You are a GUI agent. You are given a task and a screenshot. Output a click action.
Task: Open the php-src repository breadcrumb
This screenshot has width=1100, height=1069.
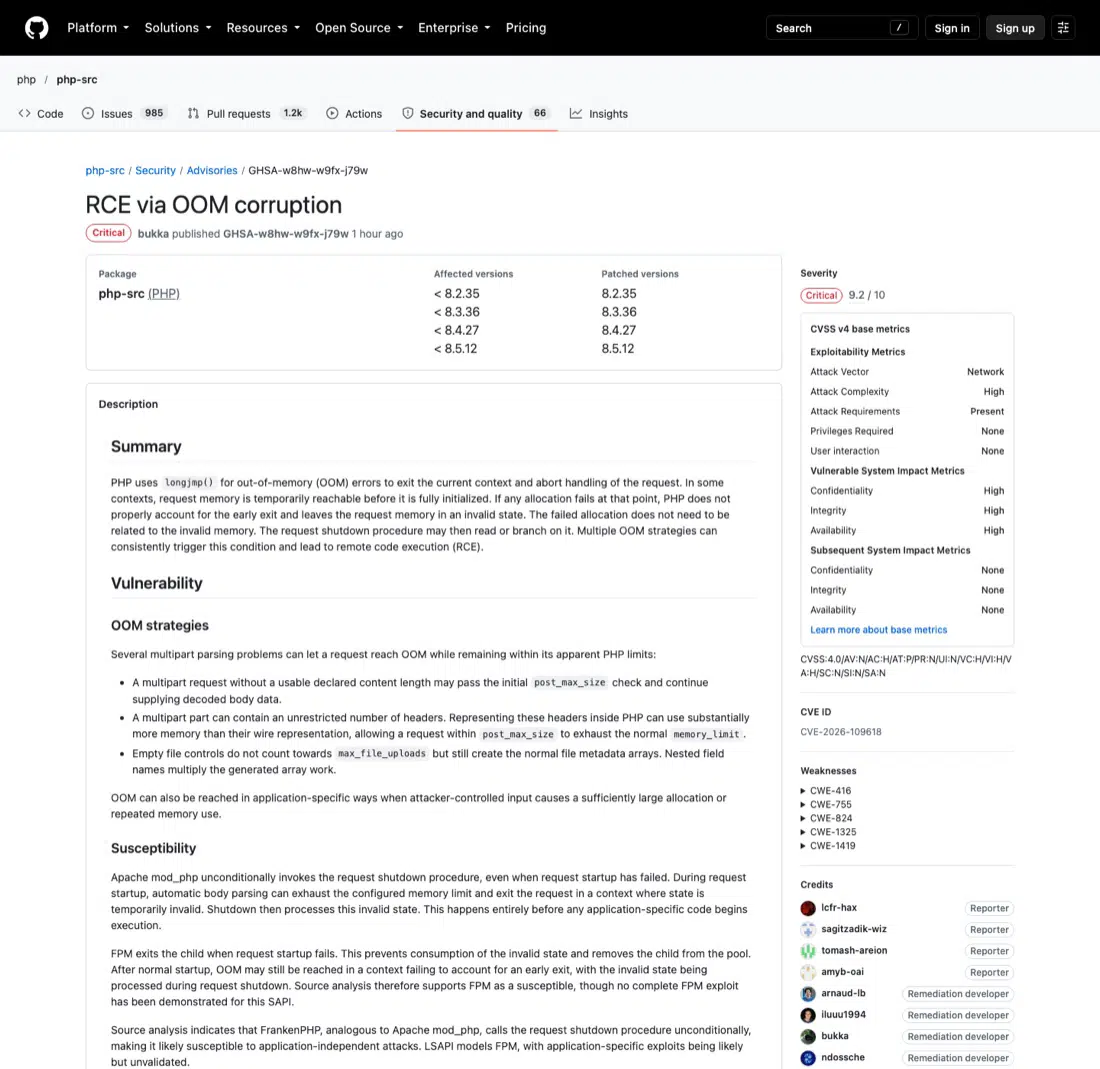(x=76, y=79)
